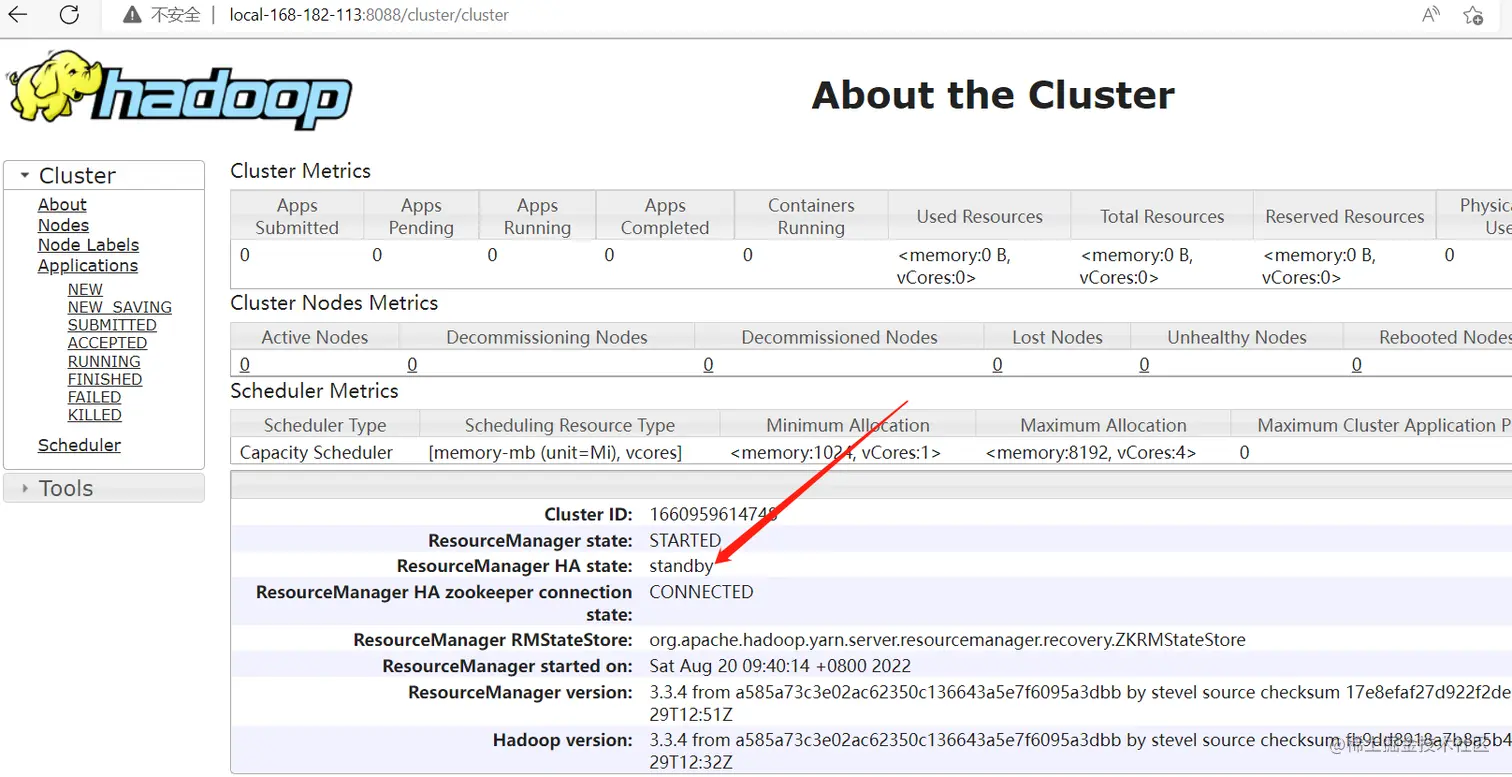Add page to favorites star icon

pyautogui.click(x=1473, y=15)
